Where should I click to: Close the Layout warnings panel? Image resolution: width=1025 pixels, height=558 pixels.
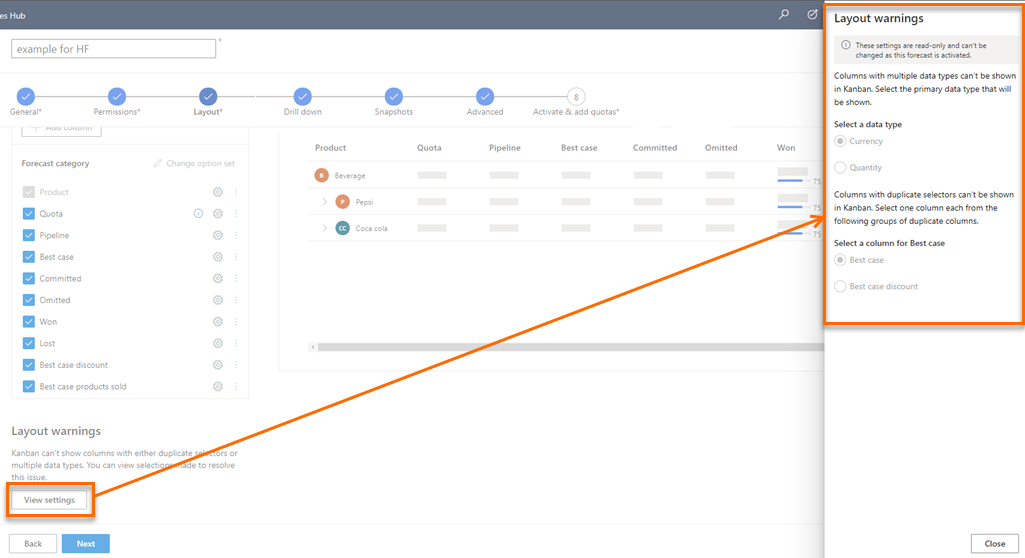click(x=994, y=544)
